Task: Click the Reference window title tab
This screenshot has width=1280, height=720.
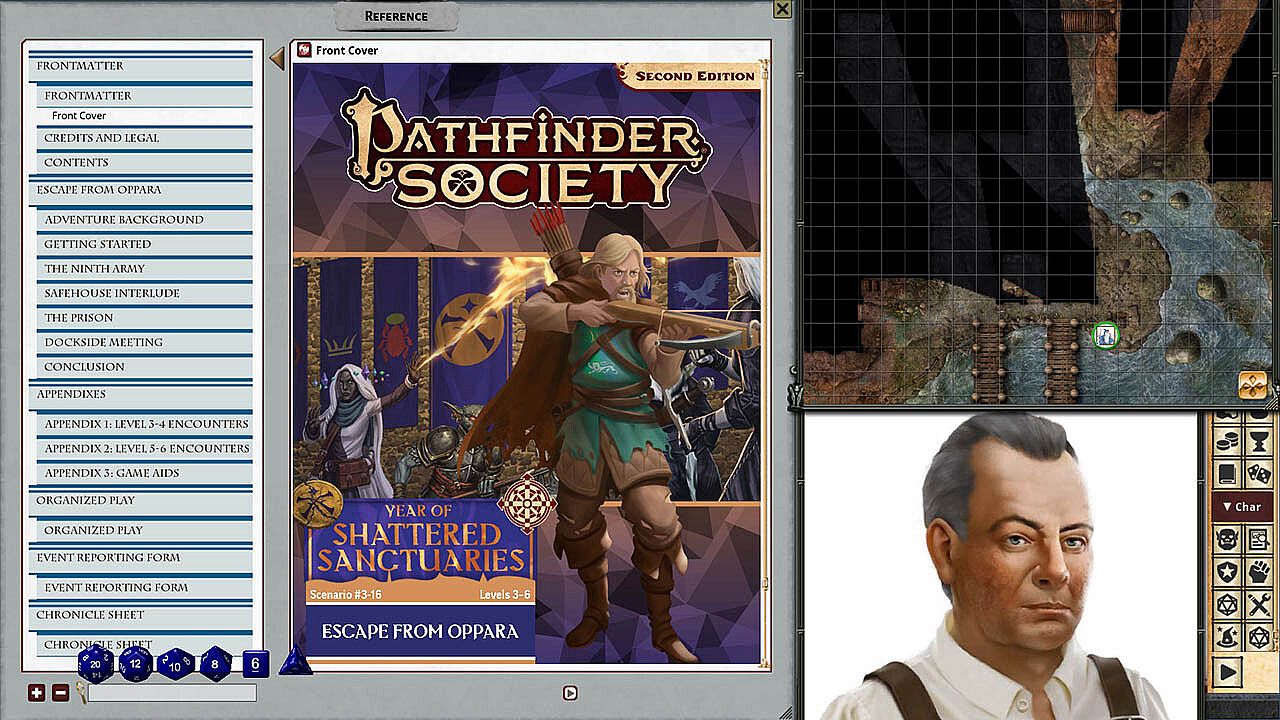Action: click(396, 16)
